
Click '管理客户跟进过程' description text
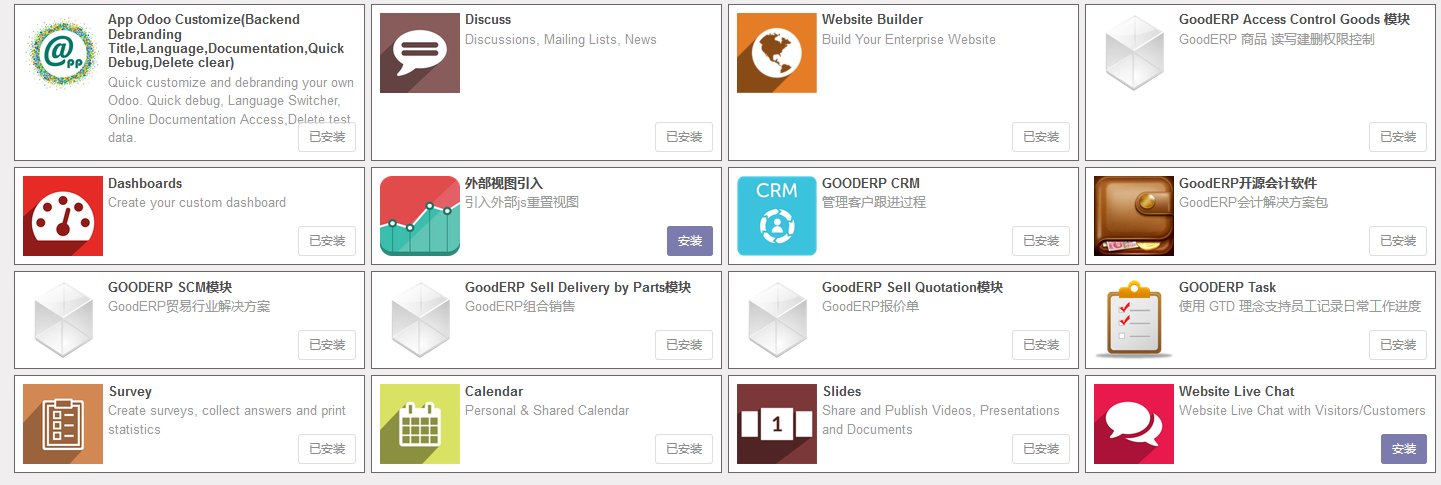[874, 202]
